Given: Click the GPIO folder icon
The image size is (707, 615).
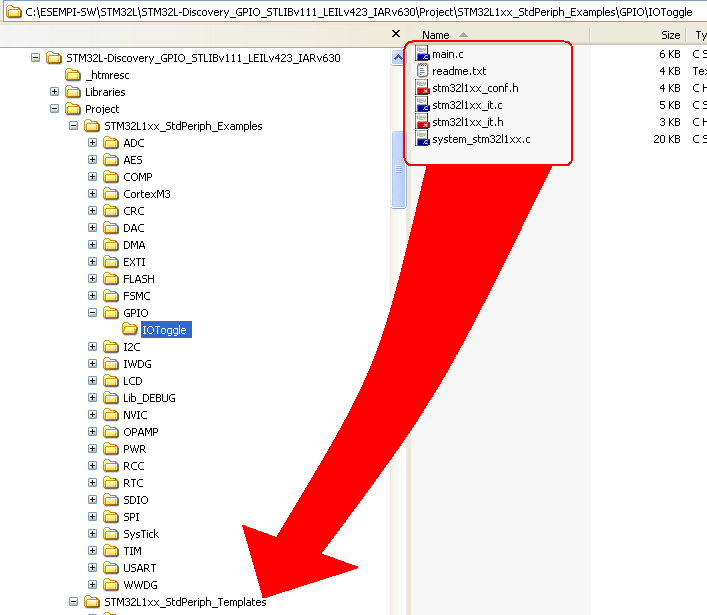Looking at the screenshot, I should click(110, 312).
